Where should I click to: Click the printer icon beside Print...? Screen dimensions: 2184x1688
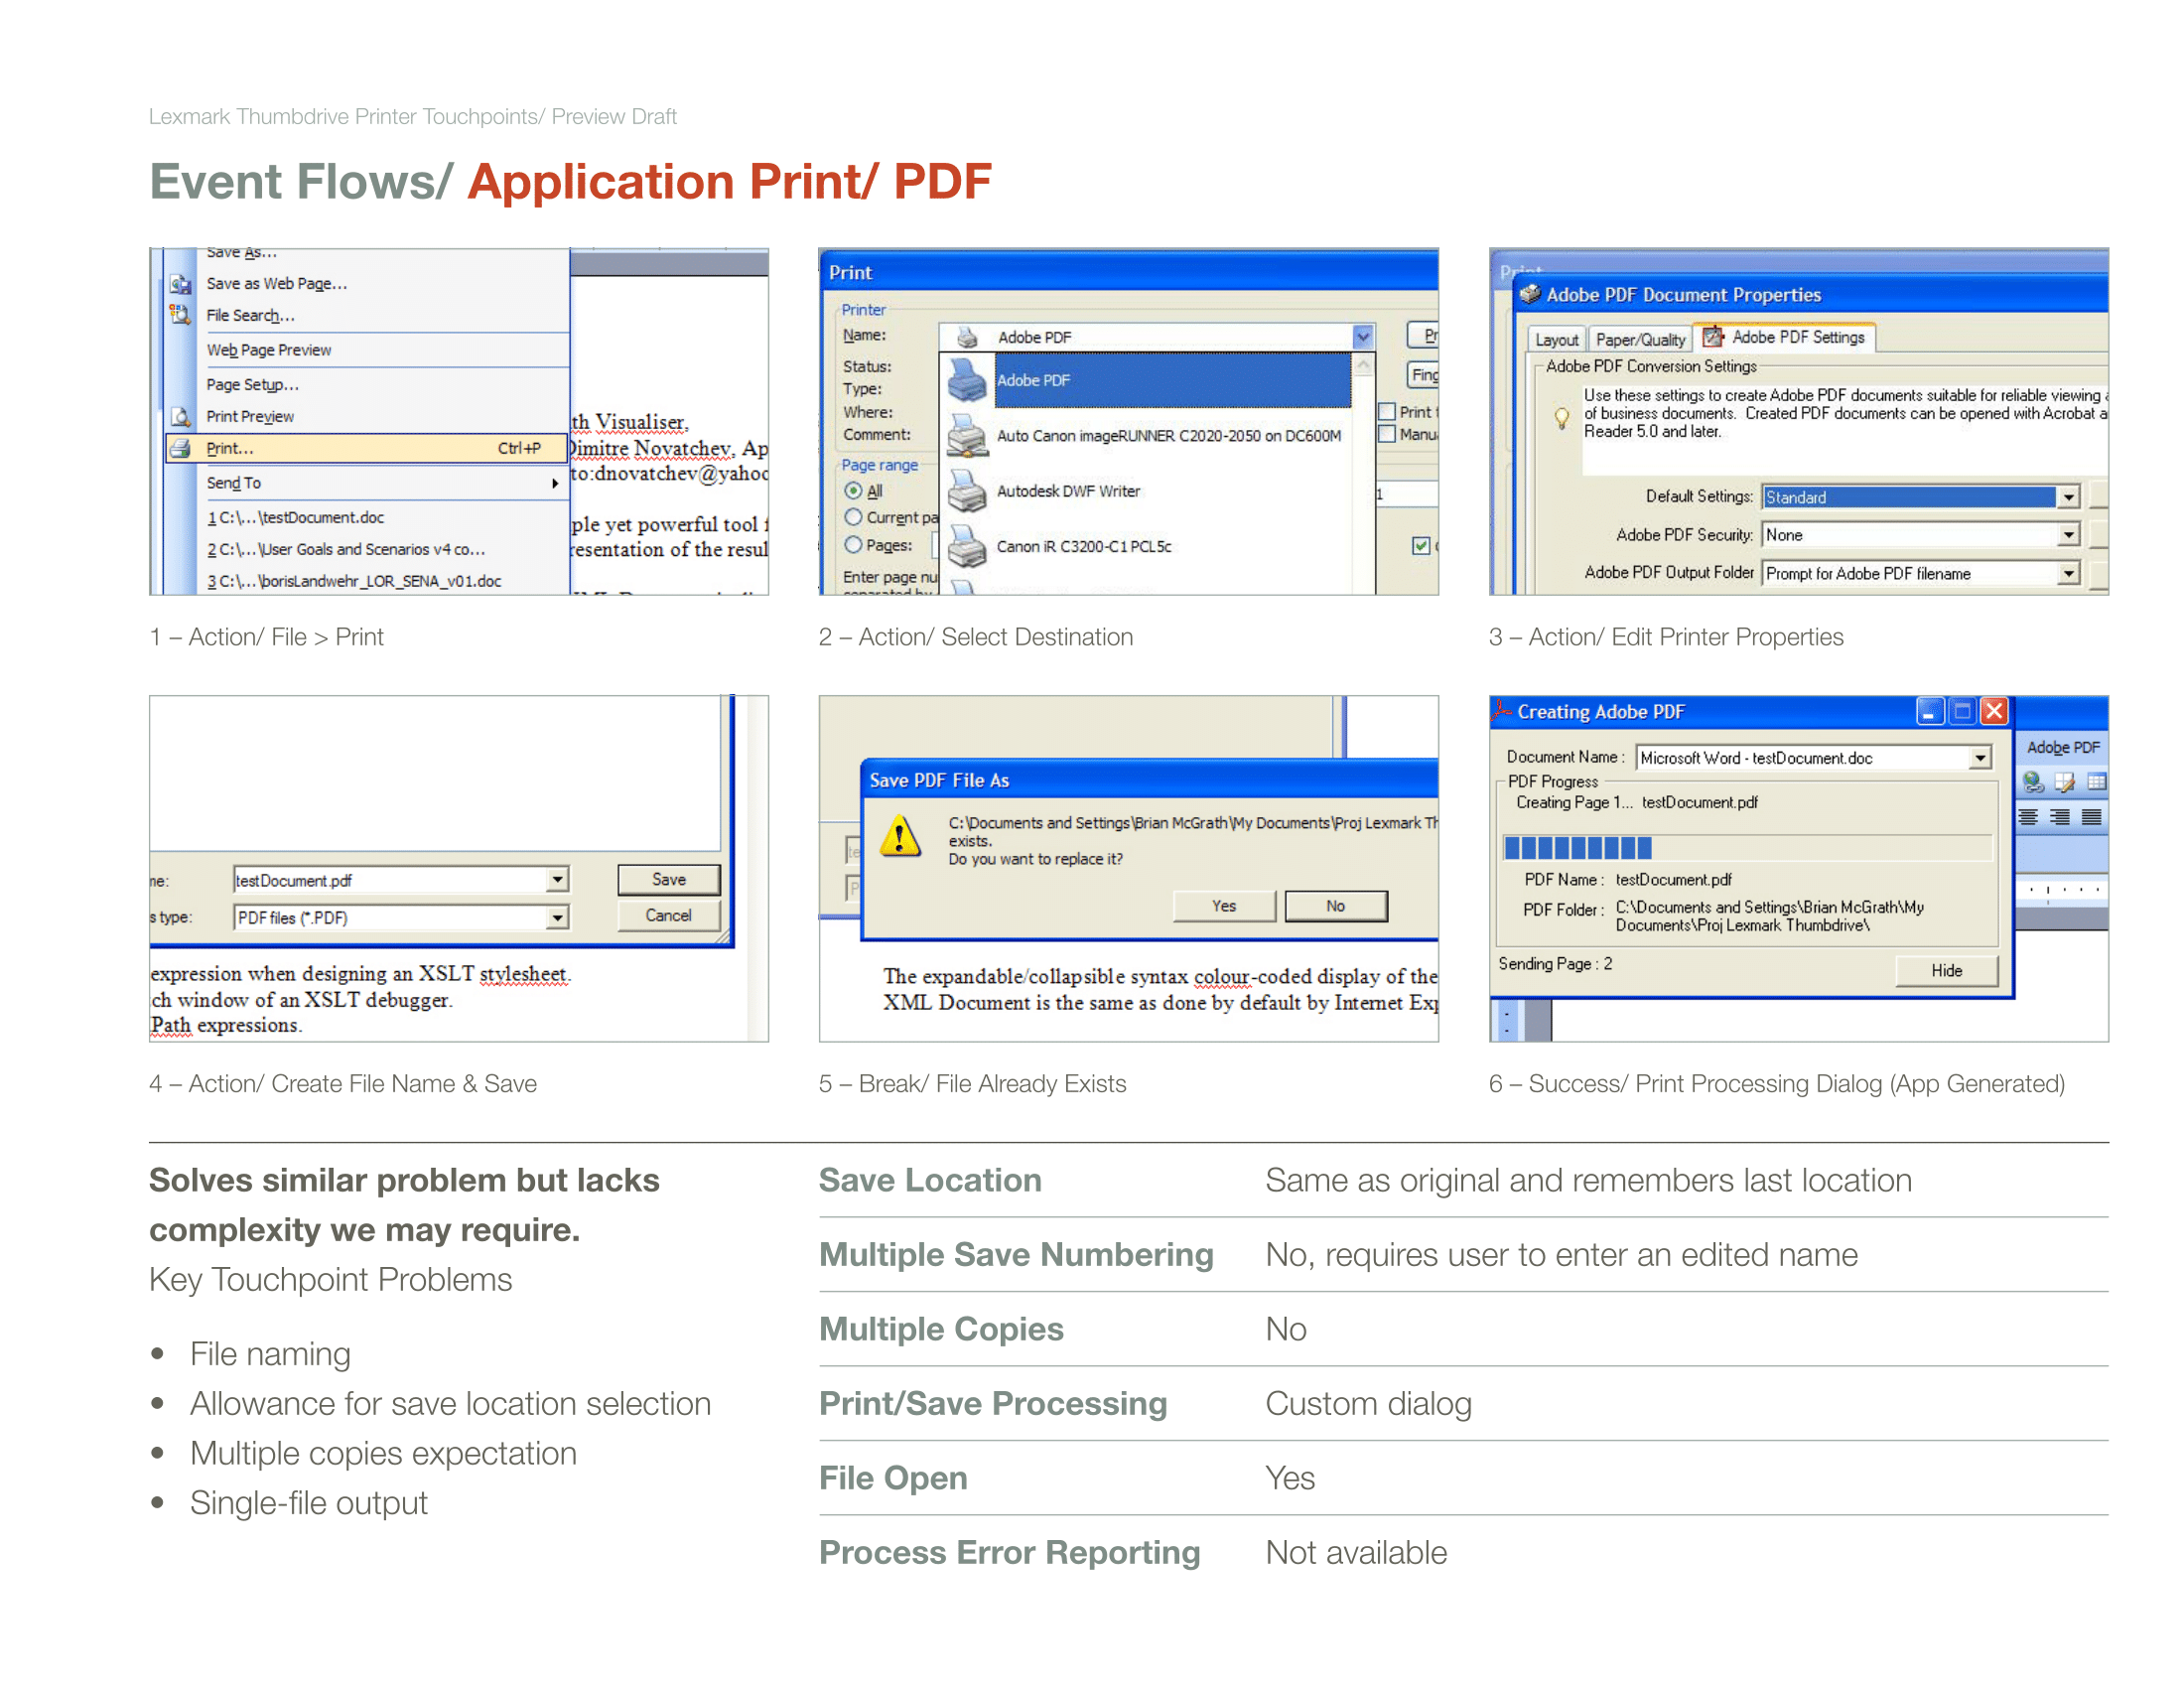pos(180,449)
